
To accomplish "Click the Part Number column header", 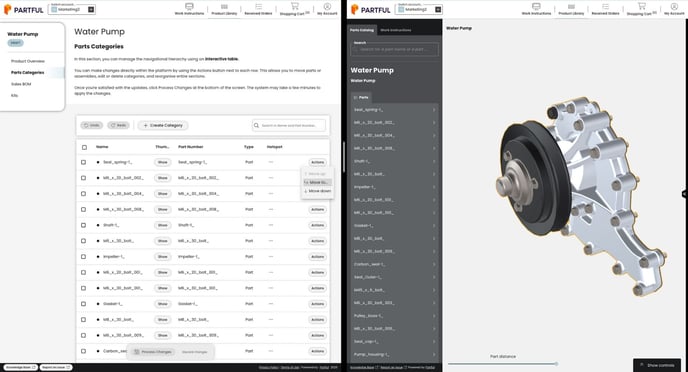I will click(190, 147).
